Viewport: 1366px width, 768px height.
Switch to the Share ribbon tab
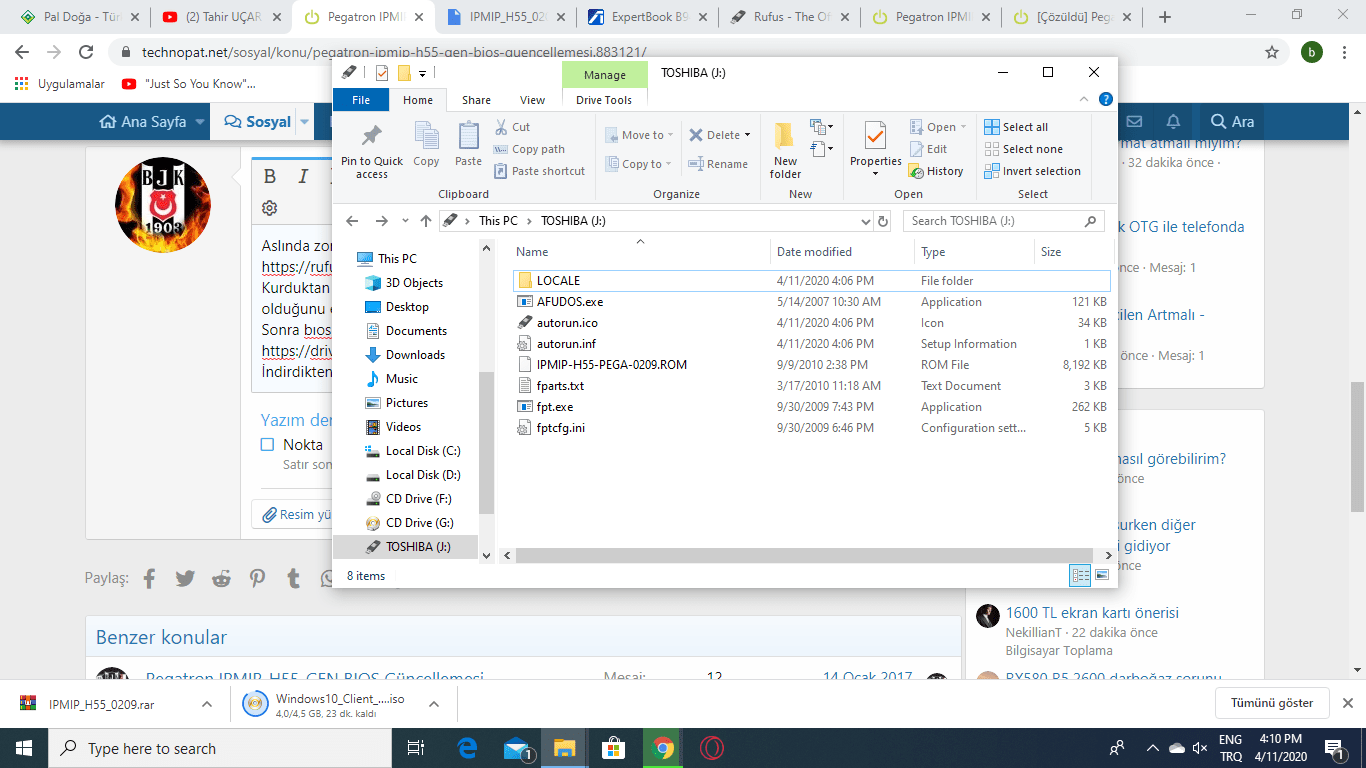pyautogui.click(x=476, y=100)
